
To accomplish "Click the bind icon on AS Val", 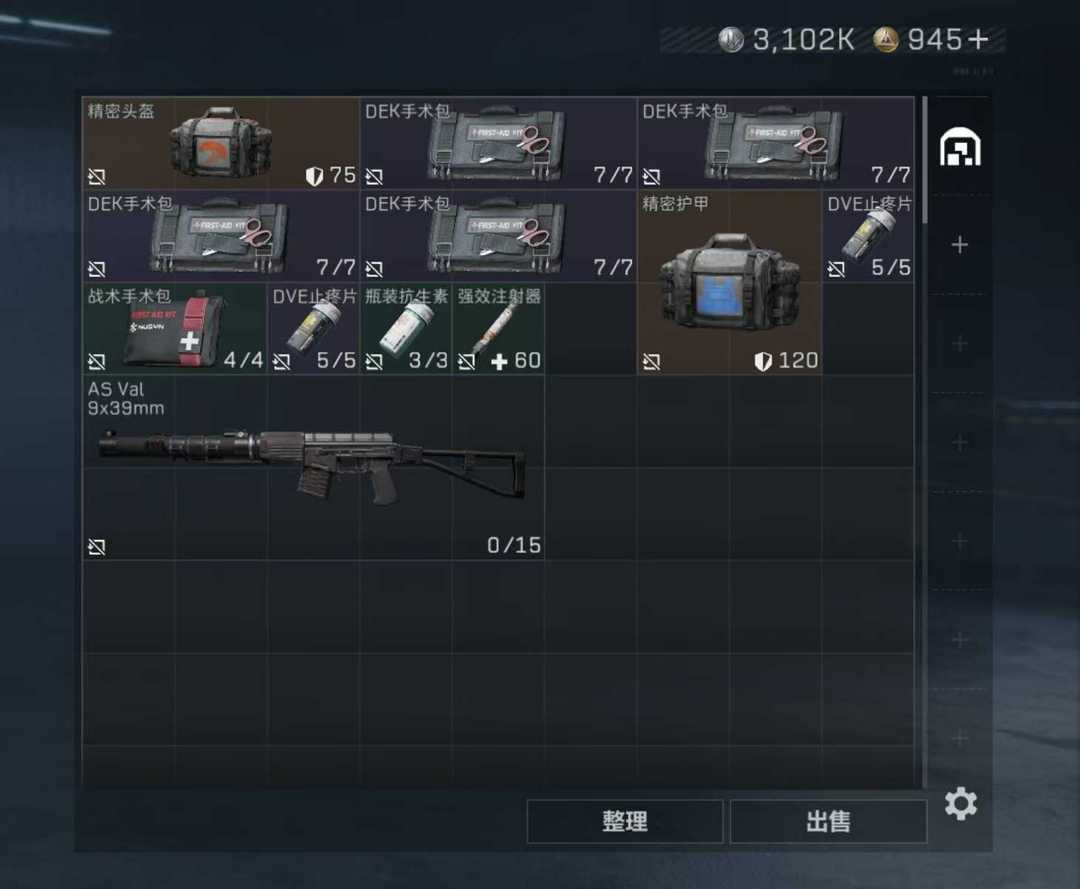I will click(96, 547).
